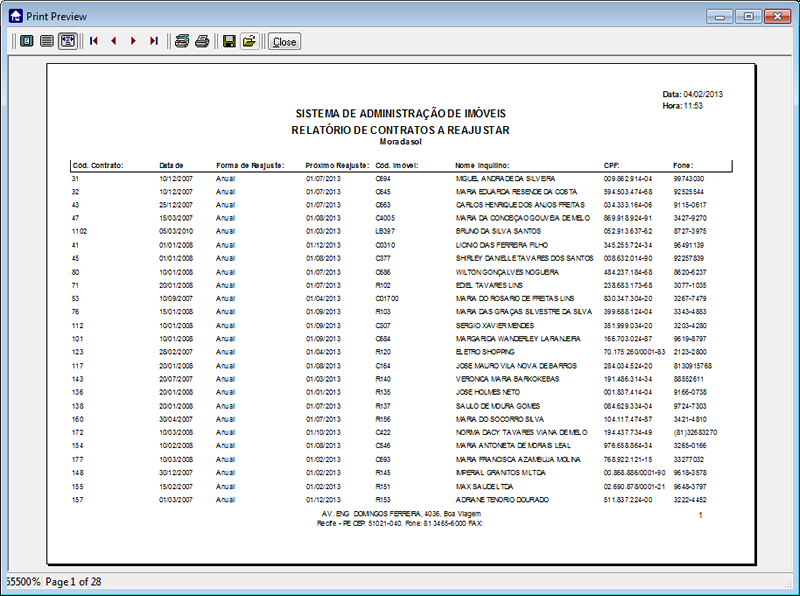
Task: Open the system menu from house icon
Action: pyautogui.click(x=14, y=16)
